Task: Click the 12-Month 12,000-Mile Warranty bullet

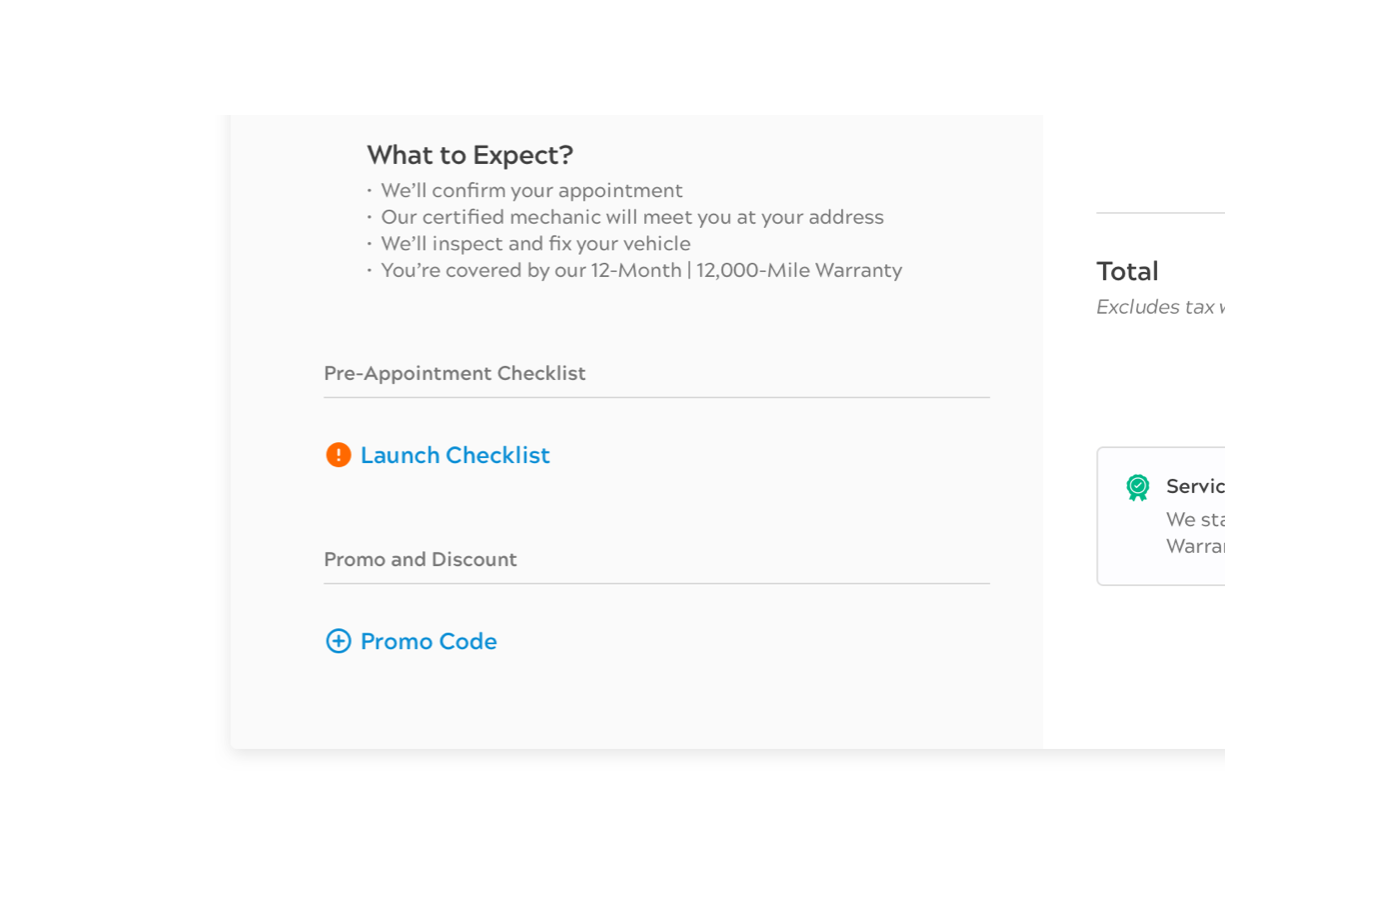Action: [641, 270]
